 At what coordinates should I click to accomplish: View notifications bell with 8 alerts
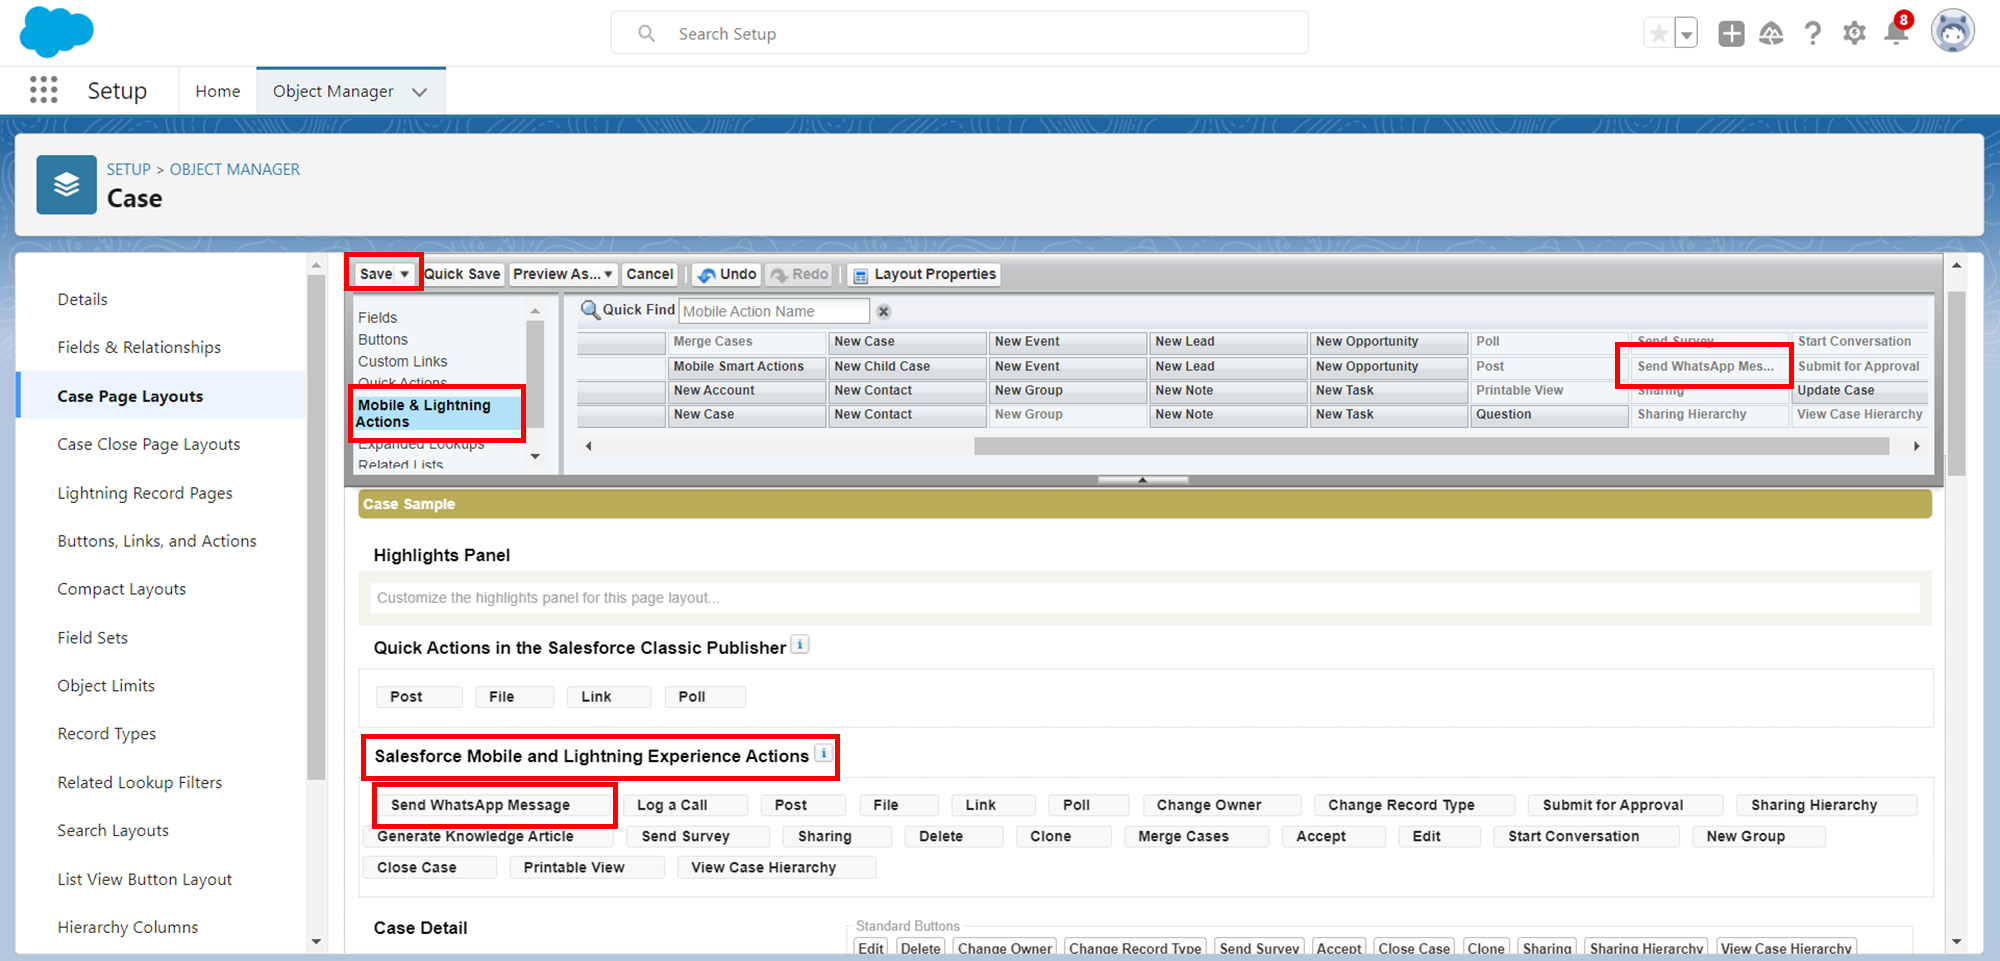coord(1896,31)
